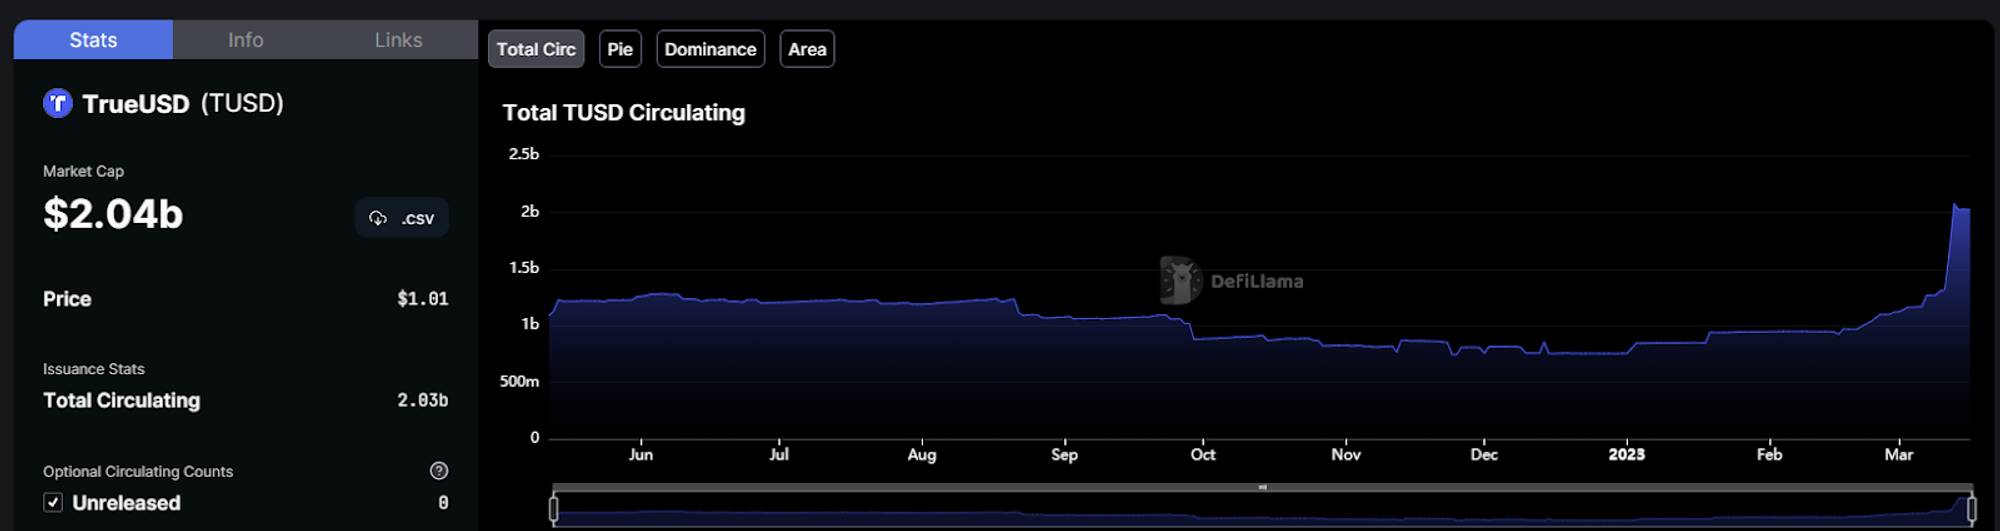
Task: Select the Total Circ chart view
Action: (536, 49)
